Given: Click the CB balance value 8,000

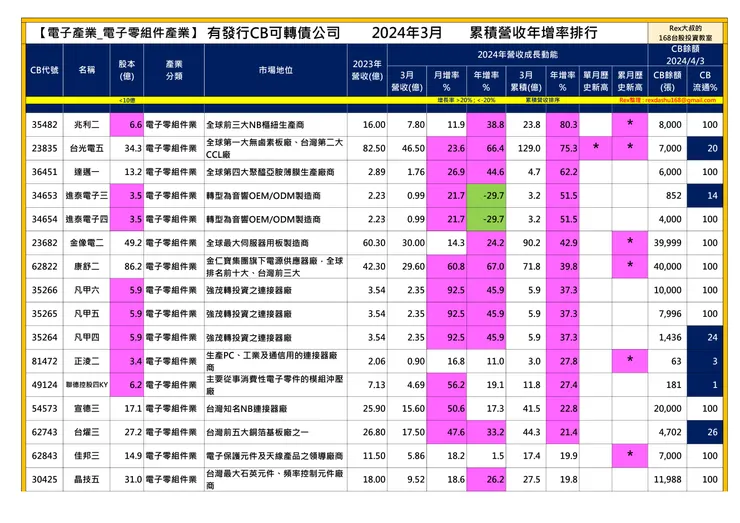Looking at the screenshot, I should click(x=670, y=125).
